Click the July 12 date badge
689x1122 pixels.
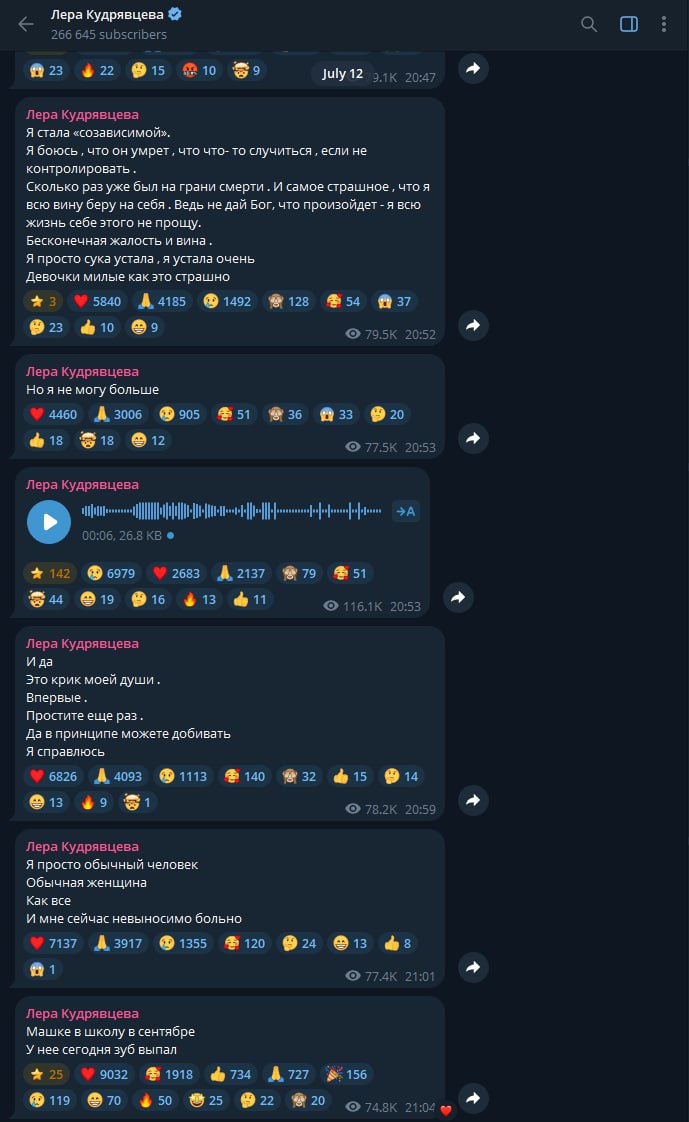342,74
